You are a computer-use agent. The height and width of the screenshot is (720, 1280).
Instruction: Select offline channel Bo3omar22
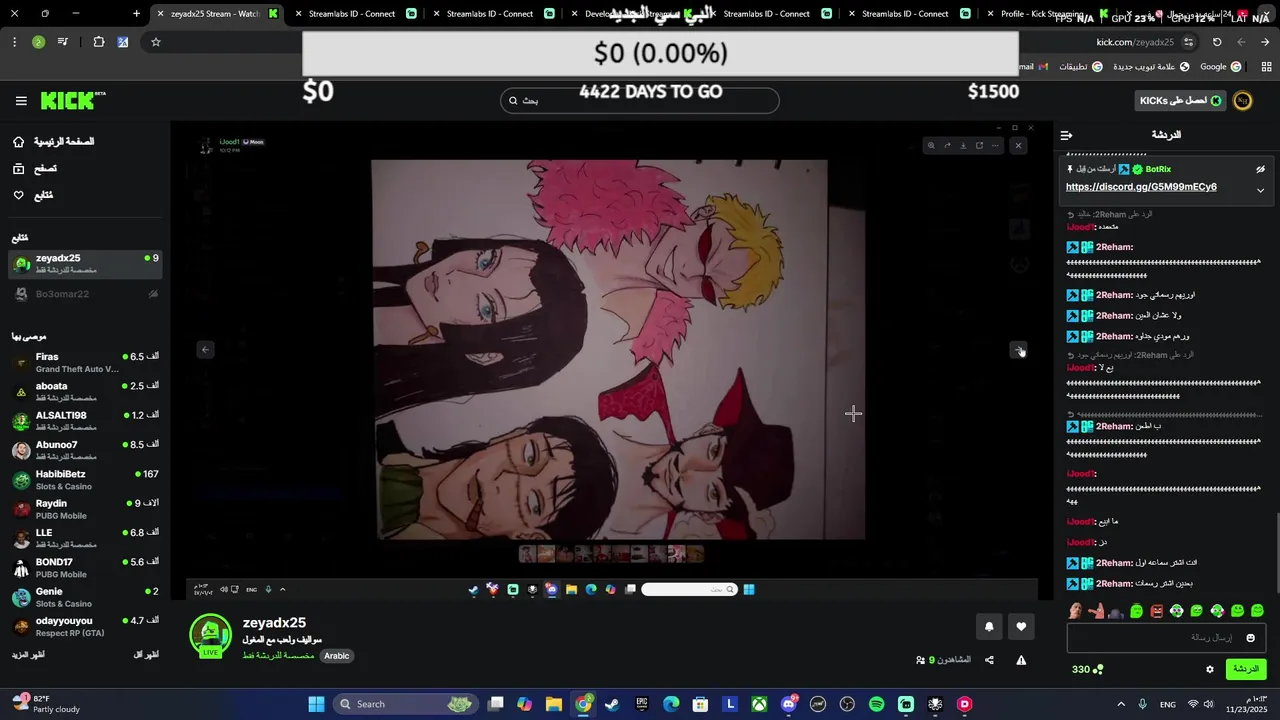[85, 294]
